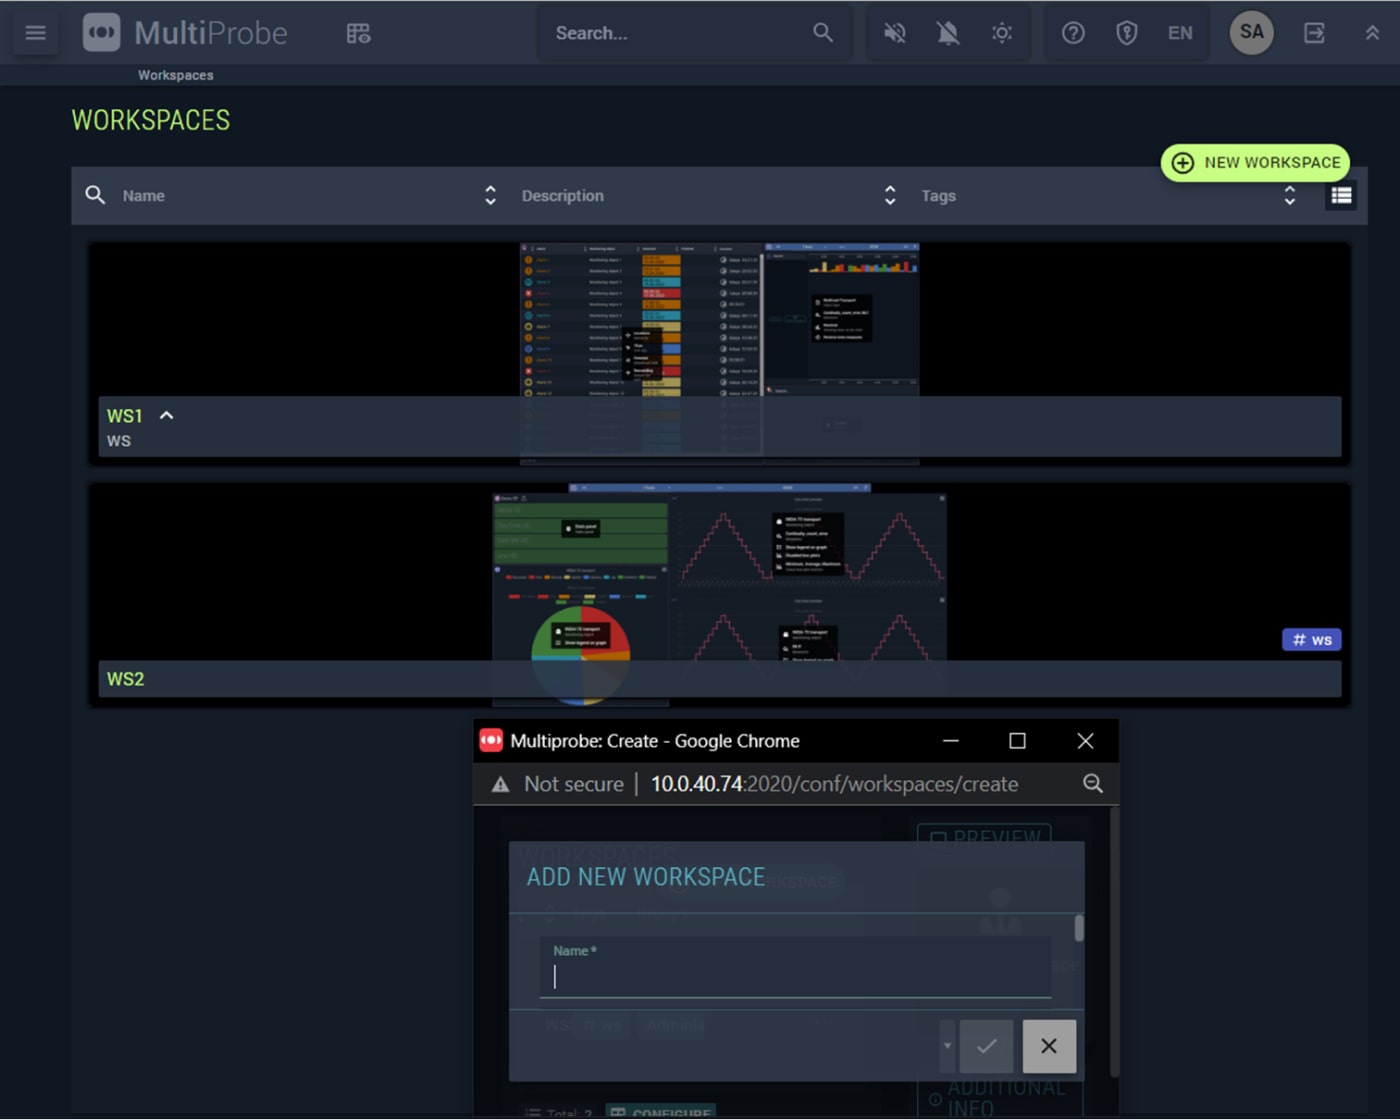The width and height of the screenshot is (1400, 1120).
Task: Click the filter search icon beside Name
Action: coord(95,195)
